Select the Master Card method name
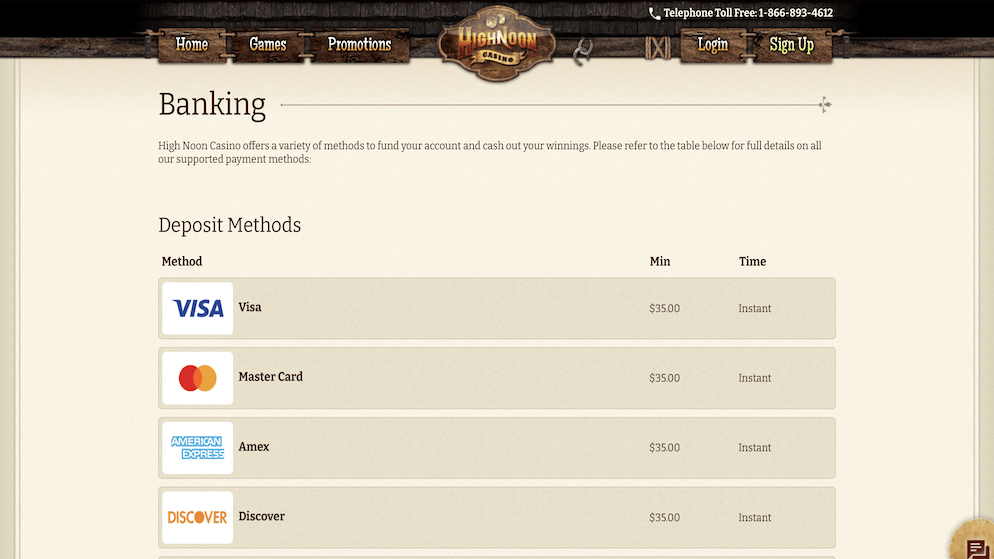The image size is (994, 559). pyautogui.click(x=271, y=377)
